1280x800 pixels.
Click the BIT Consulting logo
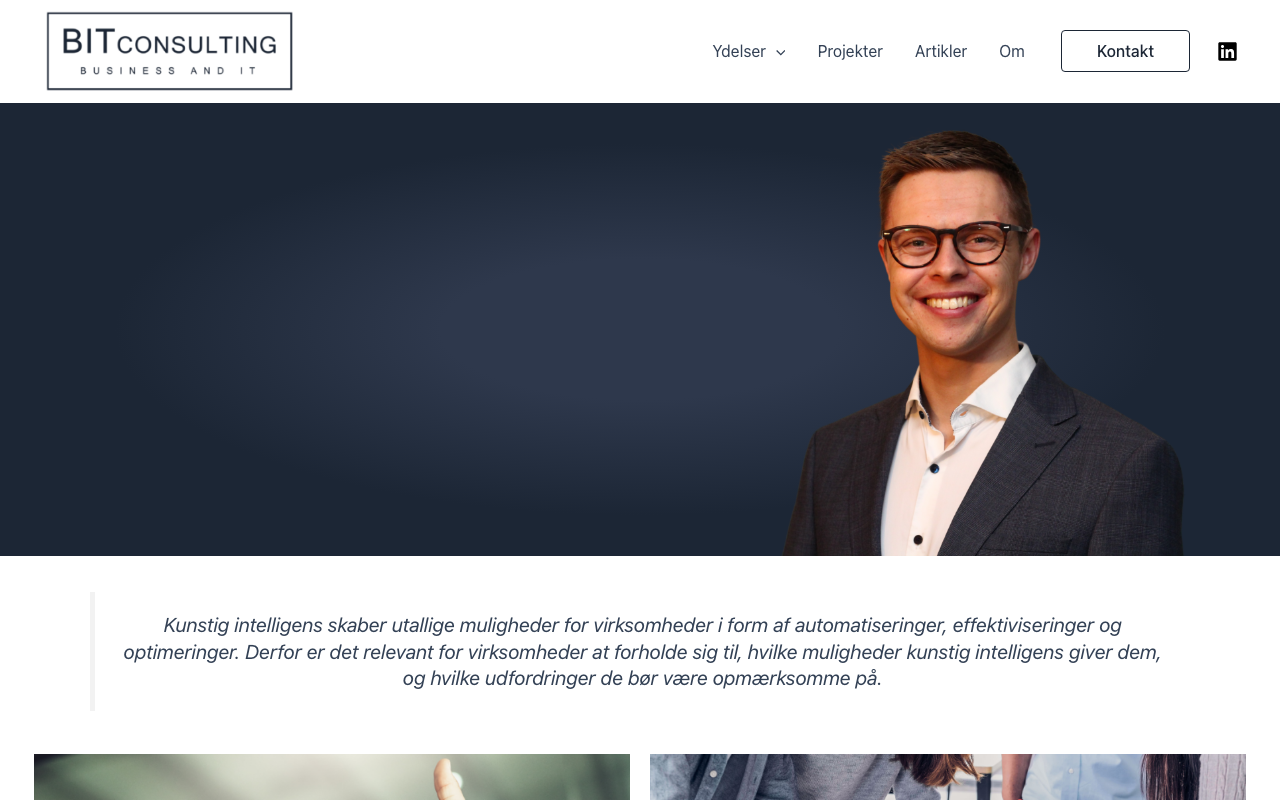tap(170, 51)
